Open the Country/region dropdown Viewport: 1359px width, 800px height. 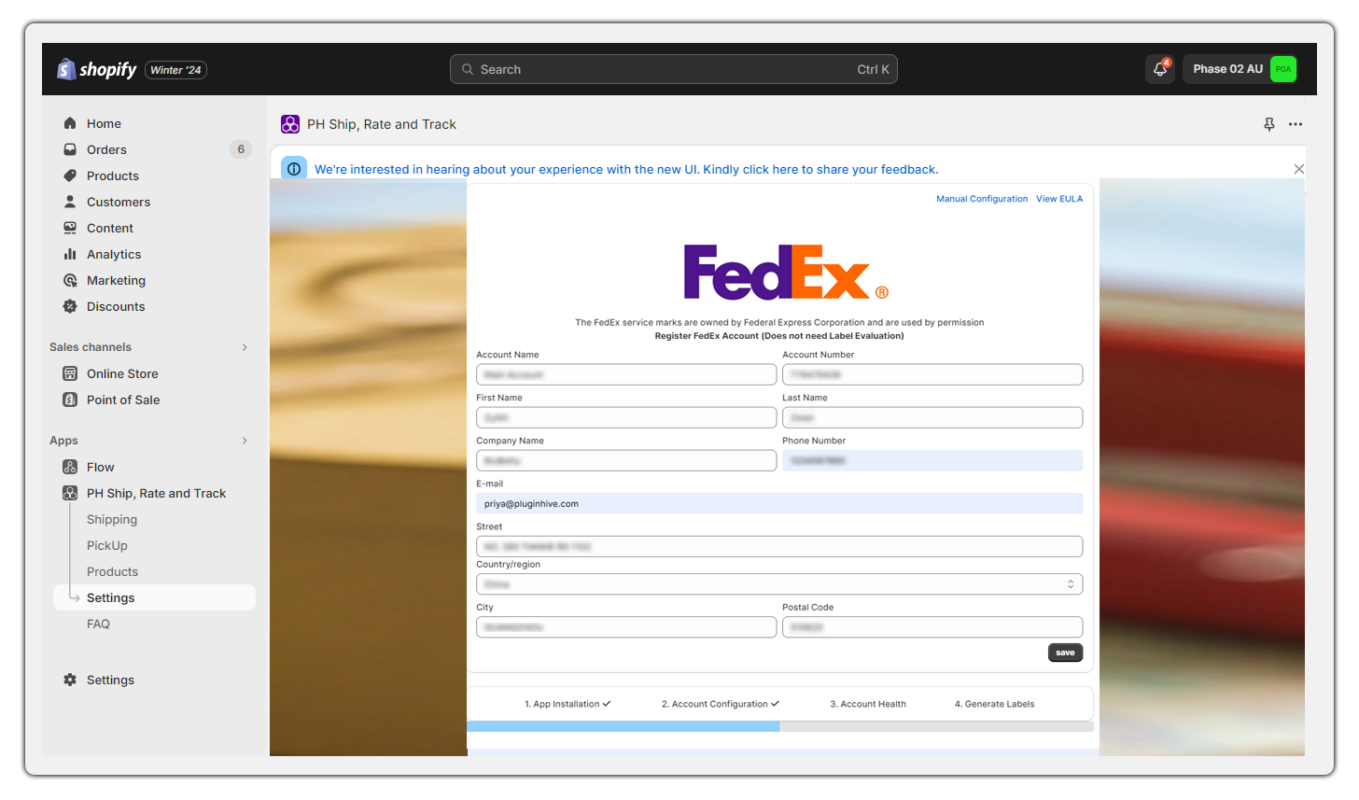[x=779, y=584]
